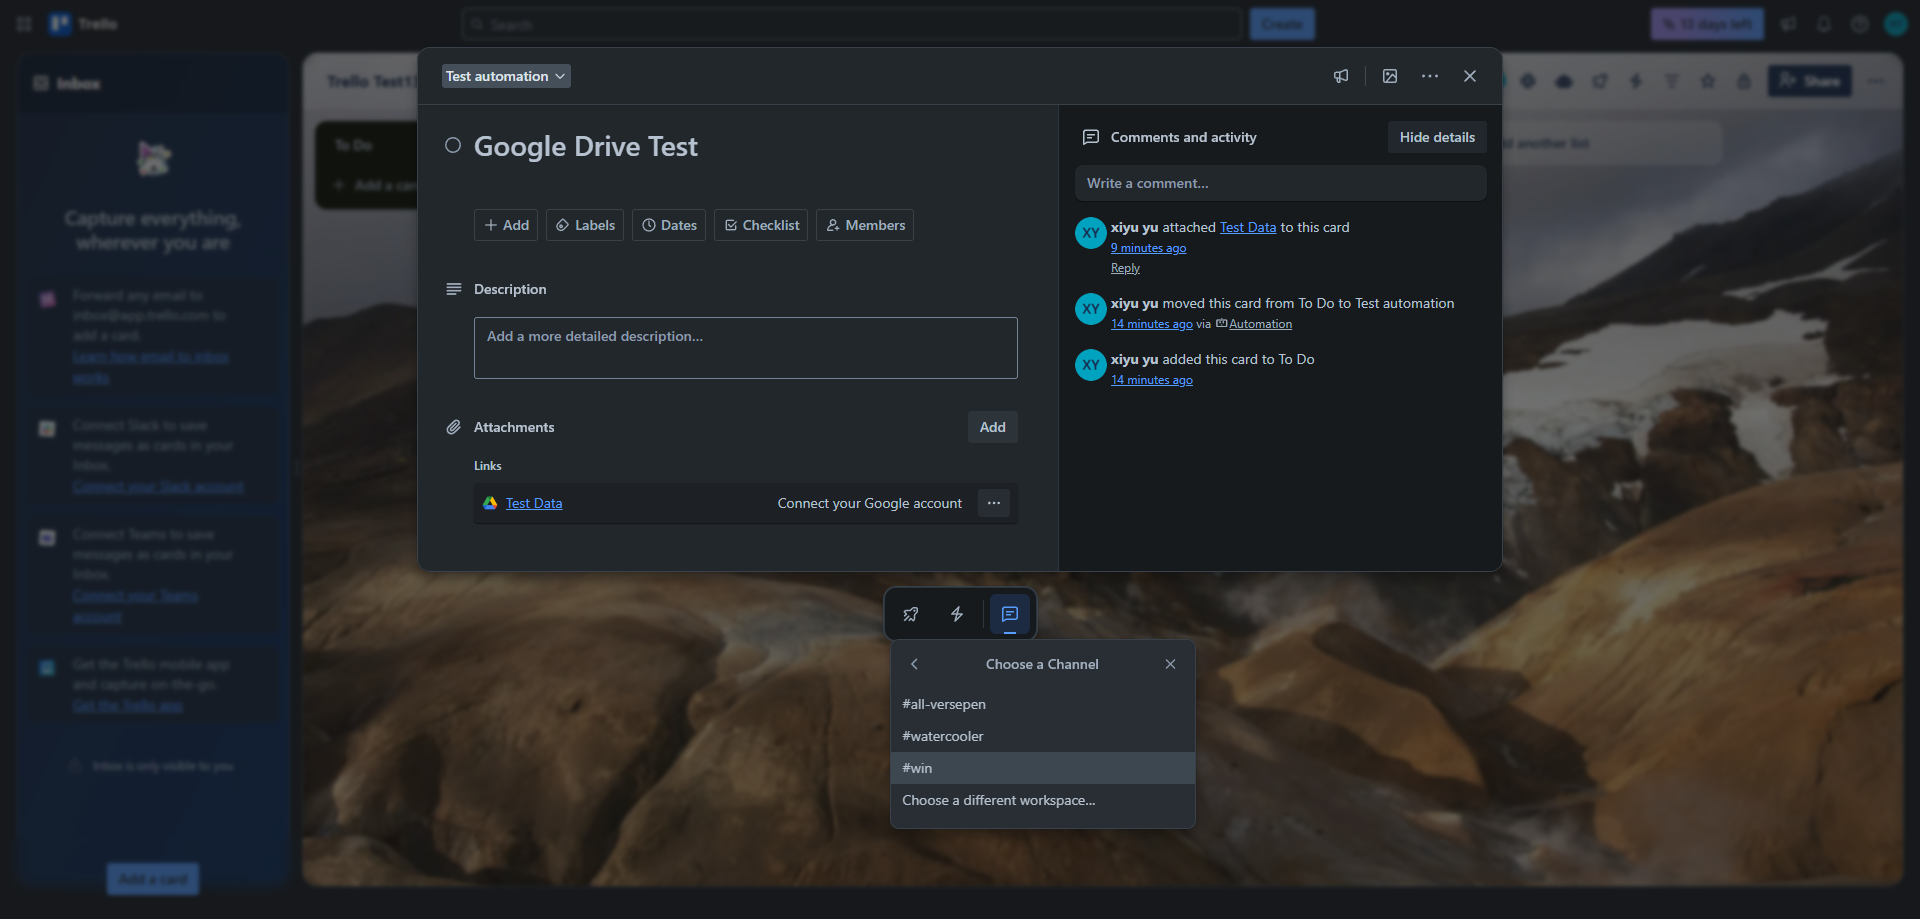
Task: Close the Google Drive Test card
Action: [x=1470, y=76]
